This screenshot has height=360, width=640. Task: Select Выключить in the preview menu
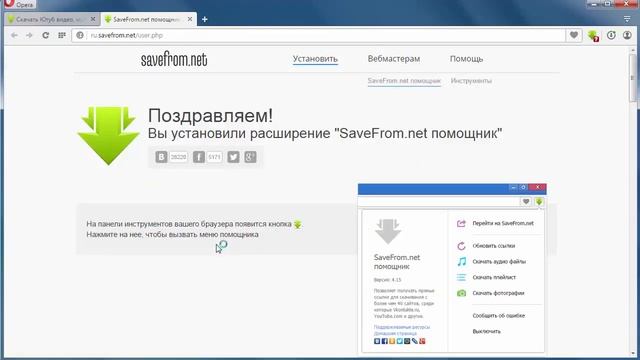[x=486, y=331]
